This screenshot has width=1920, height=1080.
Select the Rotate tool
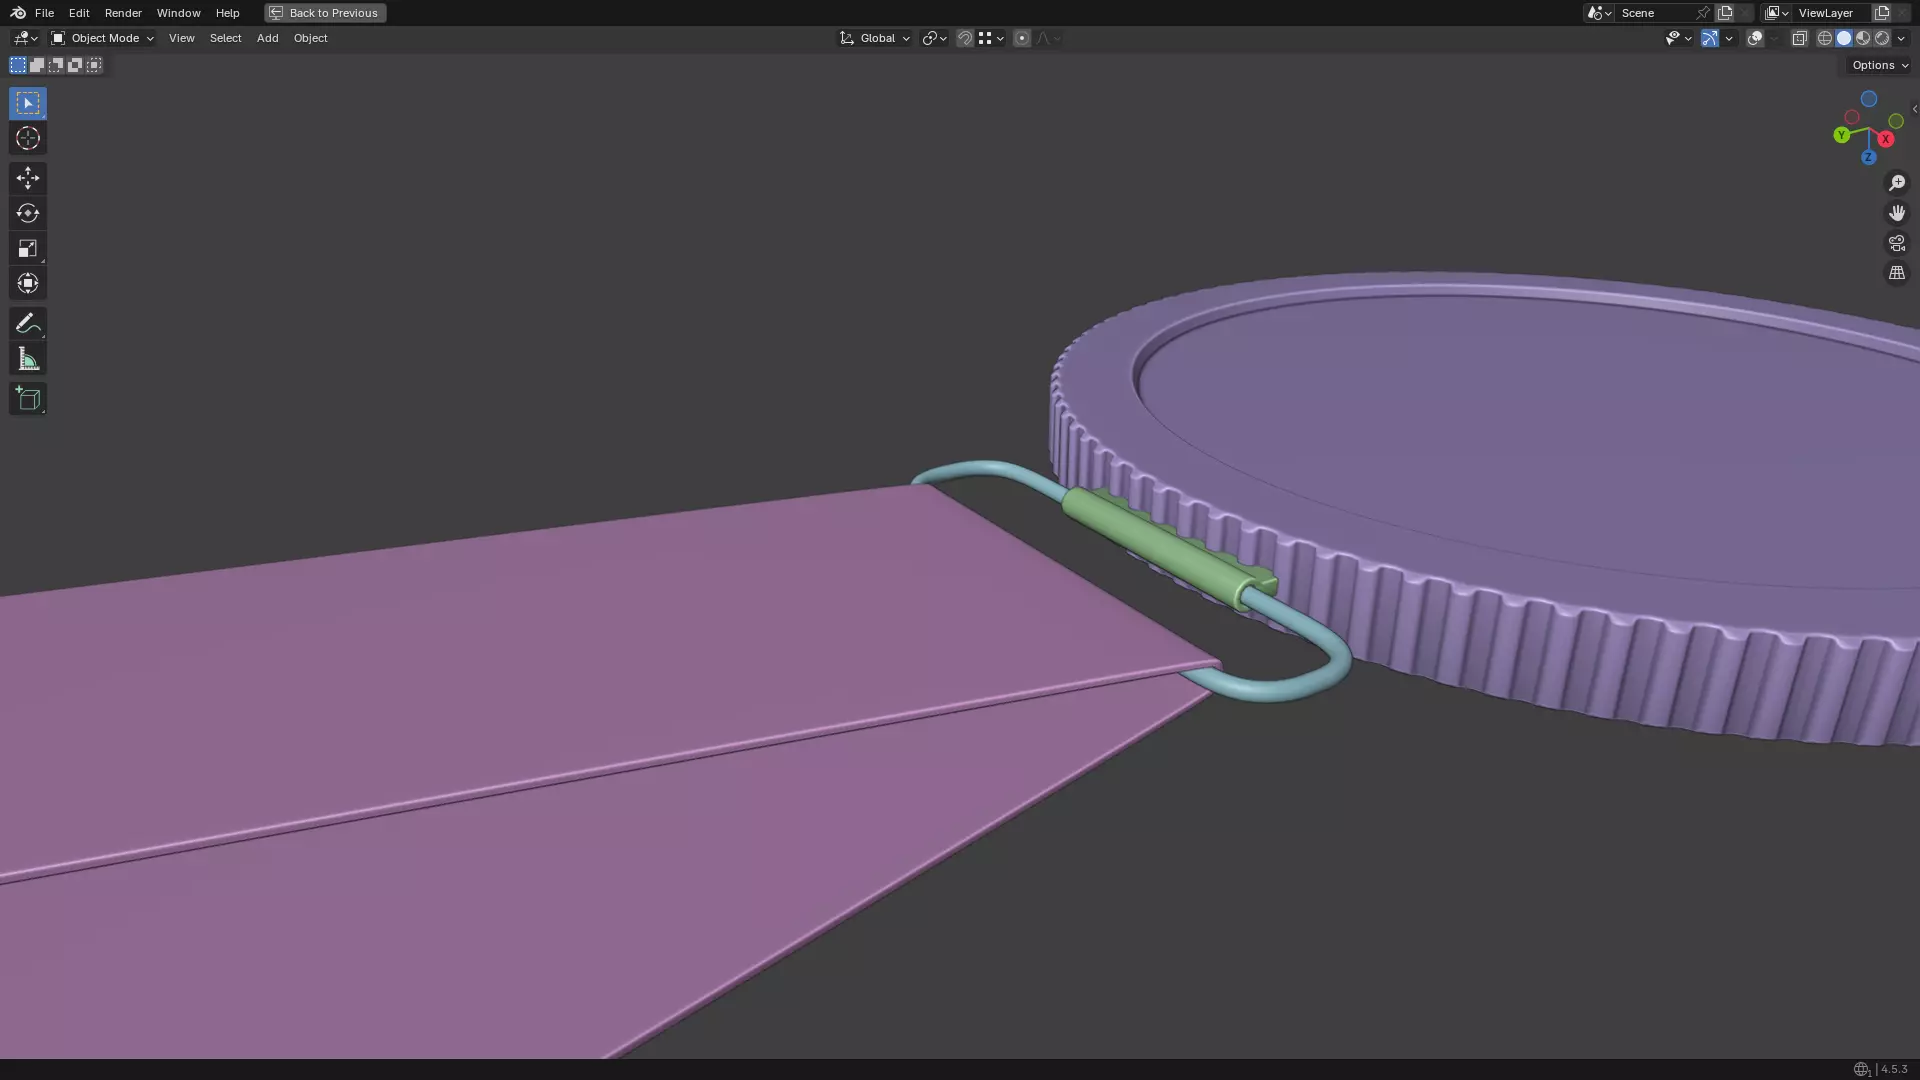(27, 213)
